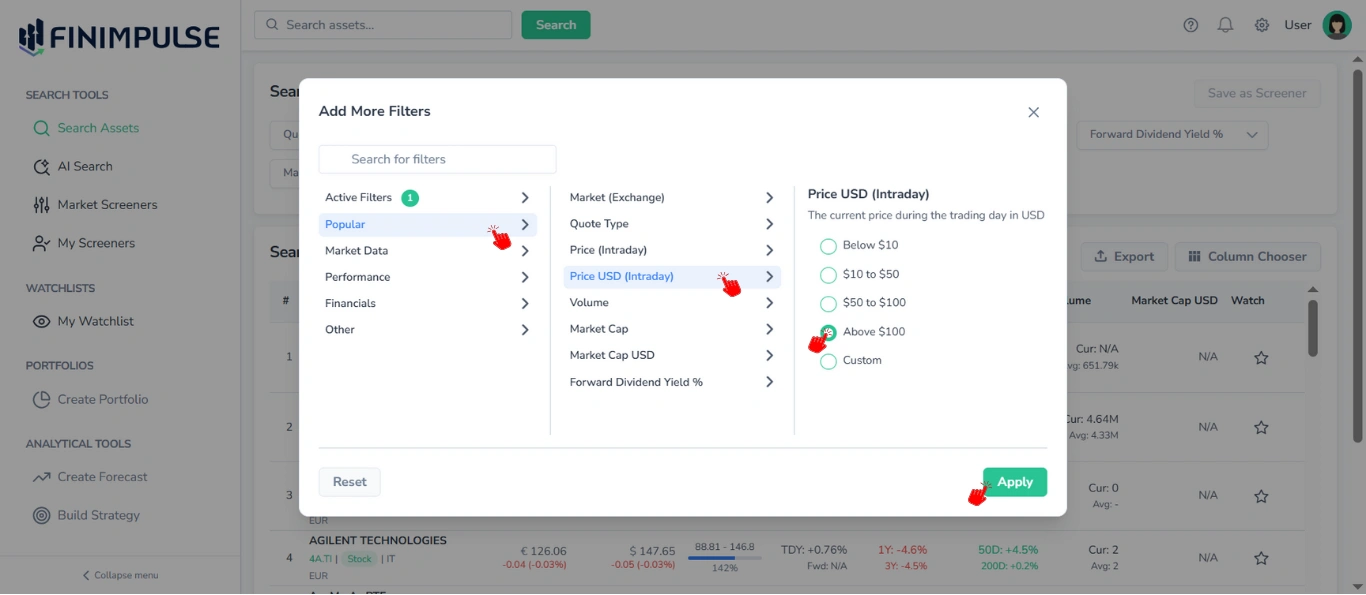Star Agilent Technologies to watch it
The image size is (1366, 595).
[1260, 557]
